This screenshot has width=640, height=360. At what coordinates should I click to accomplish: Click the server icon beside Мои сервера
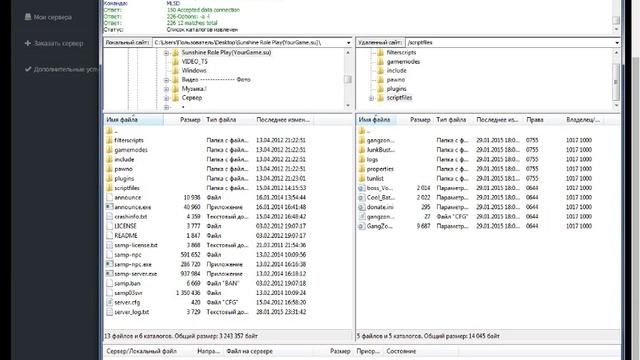28,17
